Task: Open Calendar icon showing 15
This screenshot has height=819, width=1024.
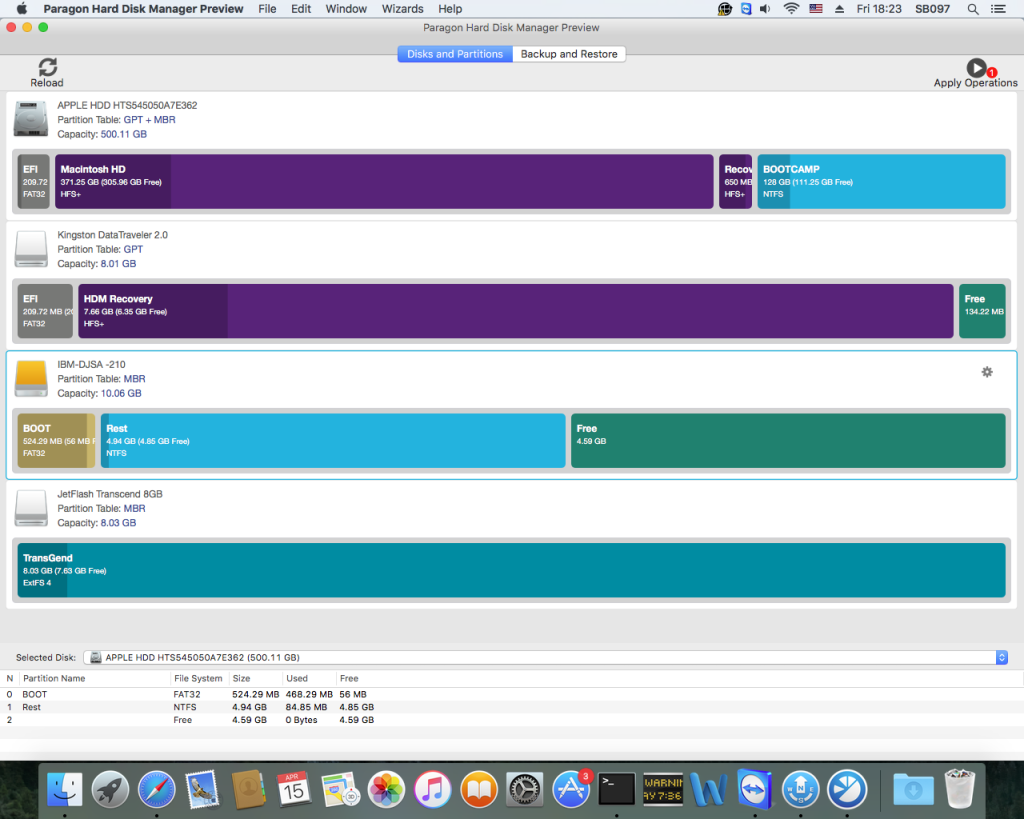Action: [x=294, y=789]
